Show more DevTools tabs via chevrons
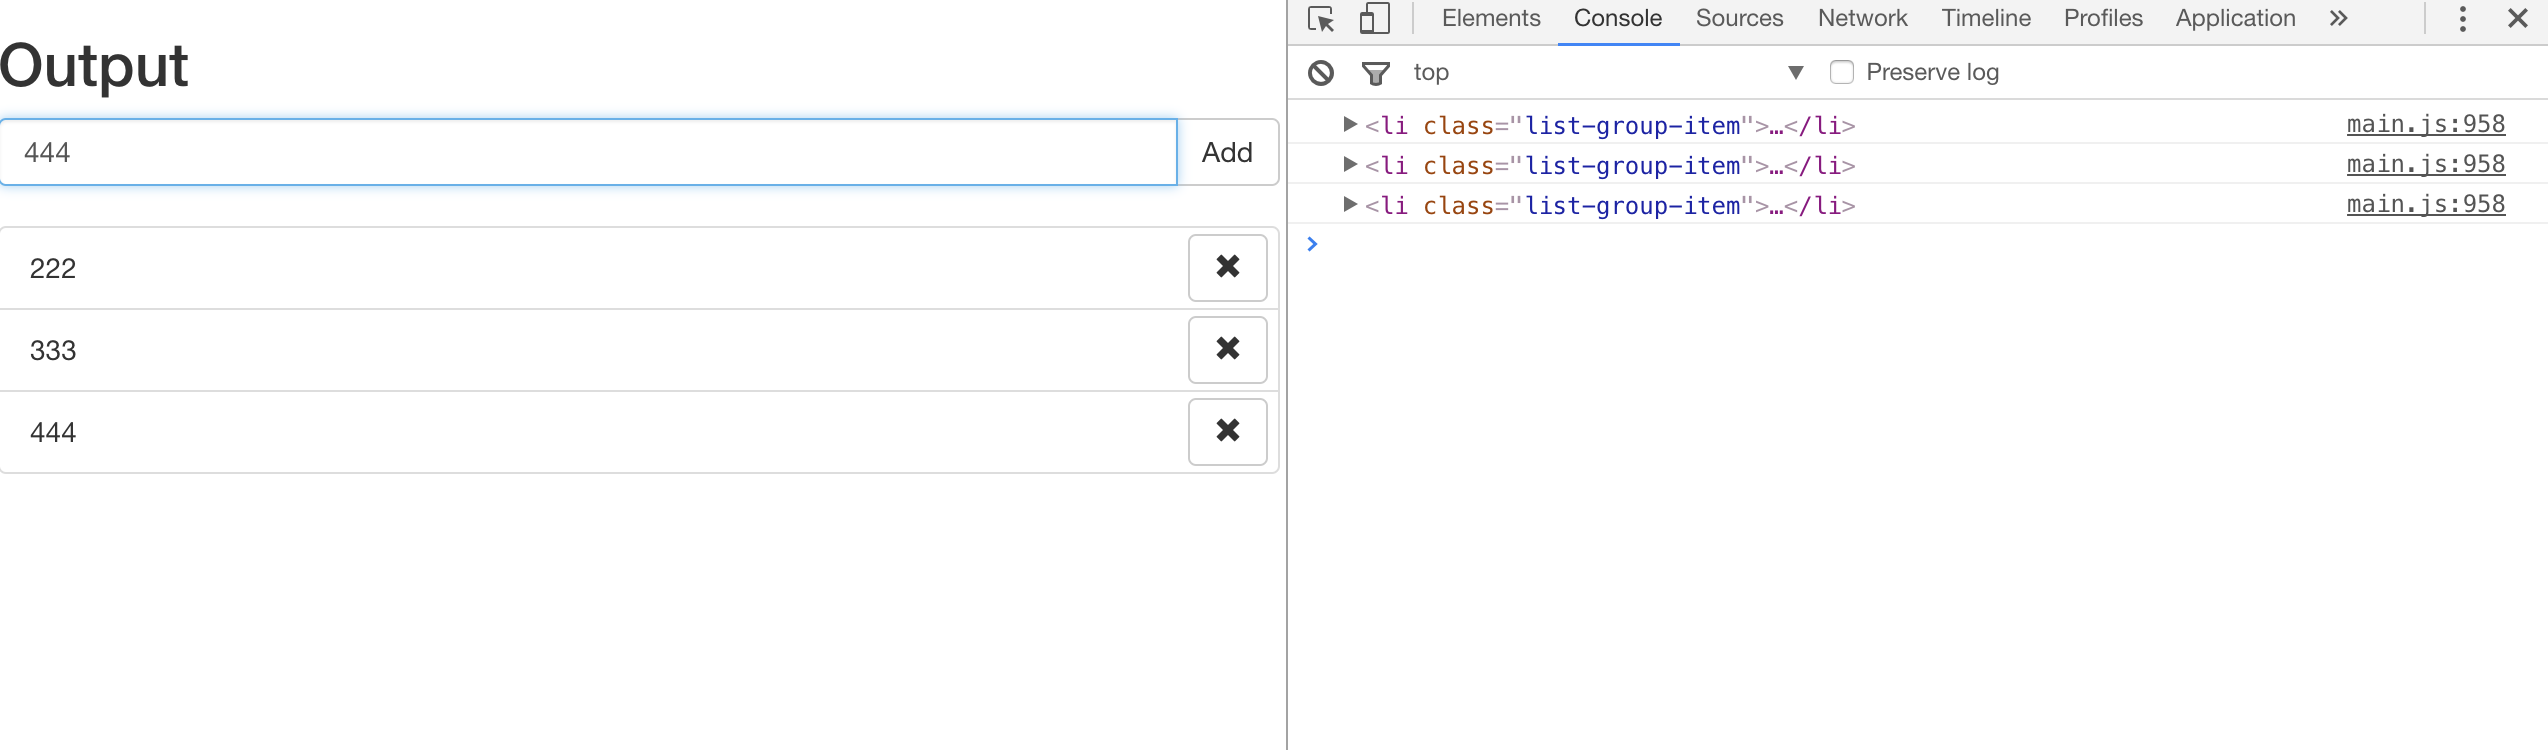The height and width of the screenshot is (750, 2548). 2338,19
